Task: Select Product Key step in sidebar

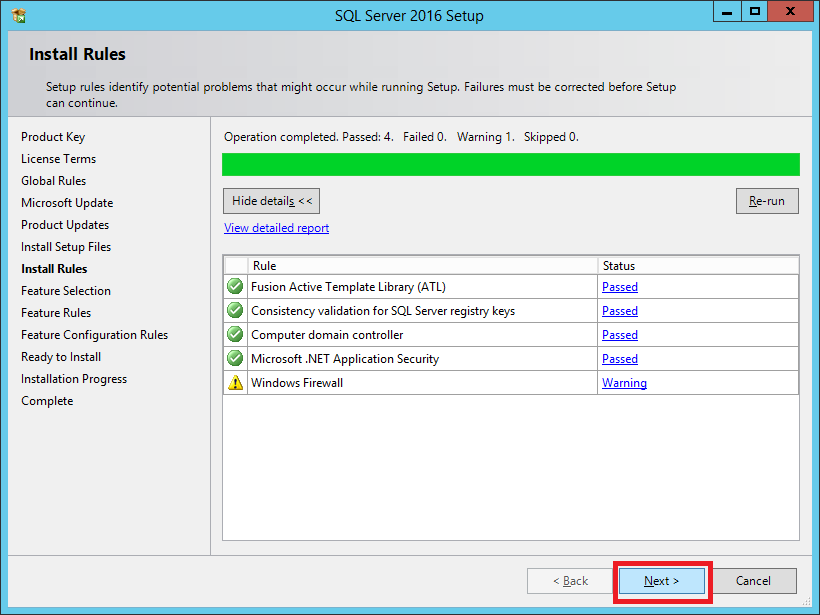Action: click(x=53, y=137)
